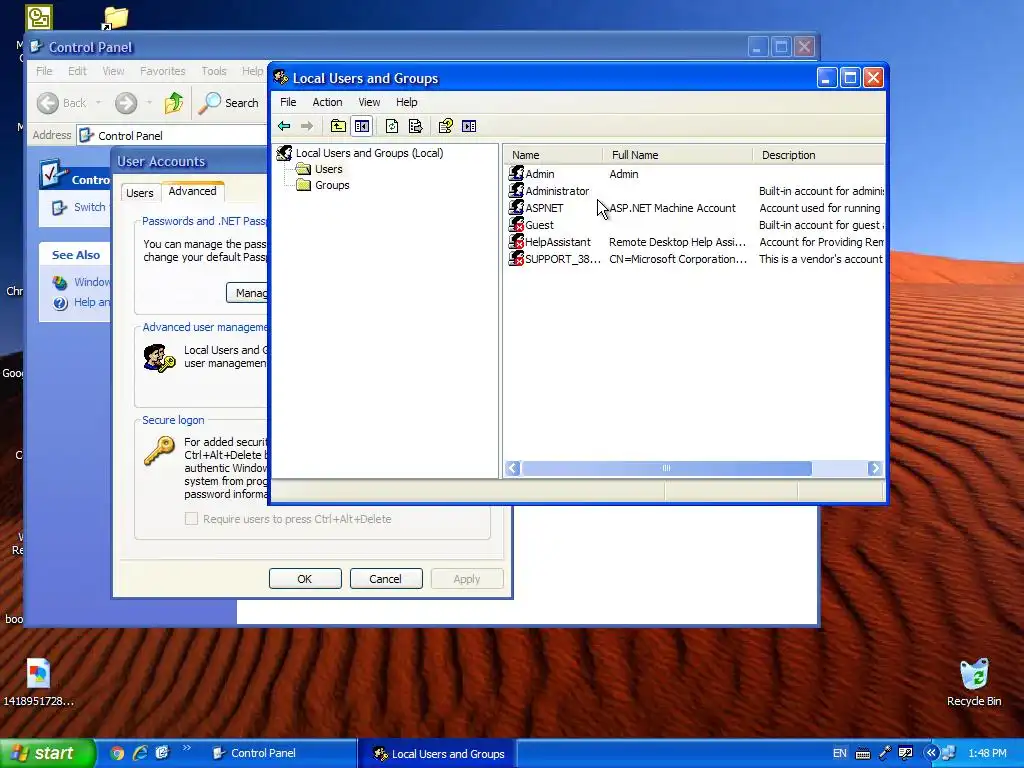The height and width of the screenshot is (768, 1024).
Task: Open the Help menu in Local Users and Groups
Action: (406, 102)
